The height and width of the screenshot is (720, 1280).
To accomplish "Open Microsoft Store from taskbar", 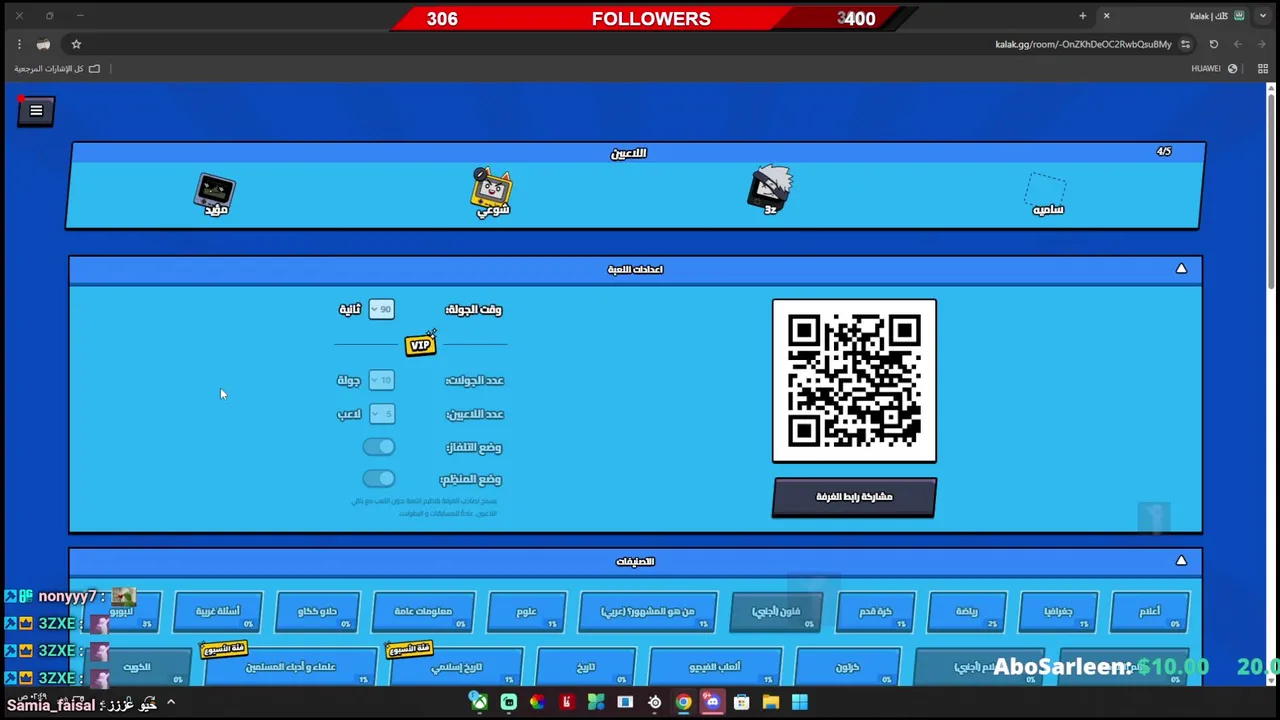I will [742, 702].
